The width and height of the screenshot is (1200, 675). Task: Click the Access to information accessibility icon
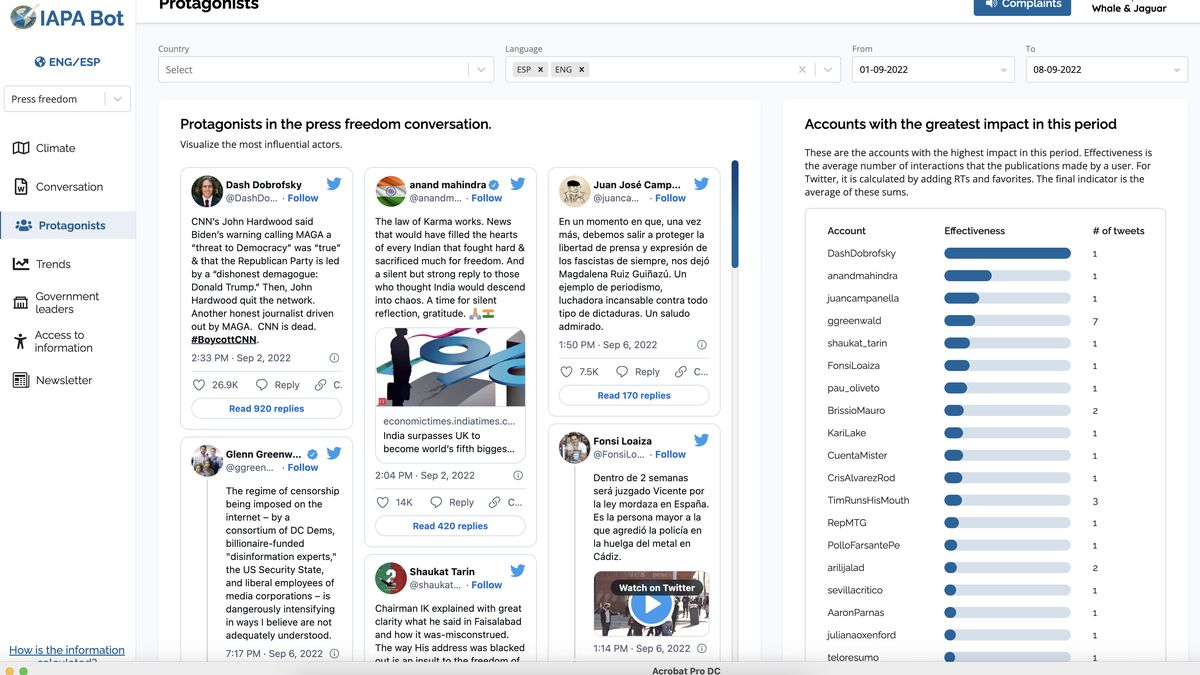20,342
